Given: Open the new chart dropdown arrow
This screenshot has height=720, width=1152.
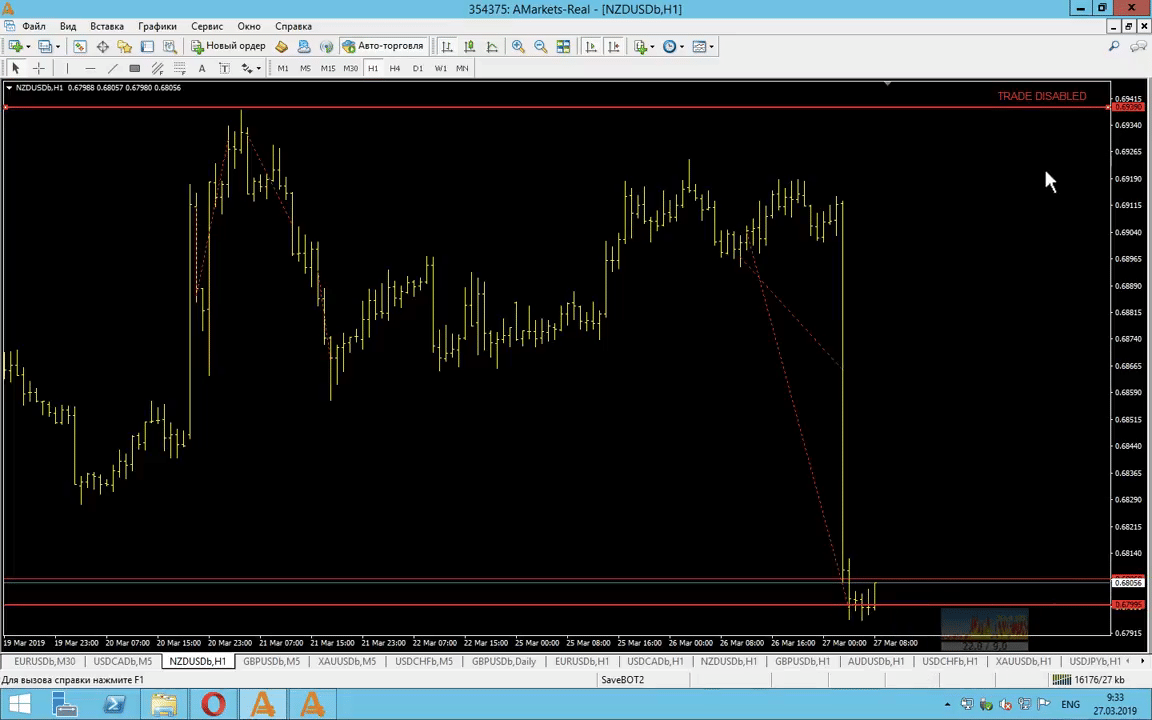Looking at the screenshot, I should pos(28,47).
